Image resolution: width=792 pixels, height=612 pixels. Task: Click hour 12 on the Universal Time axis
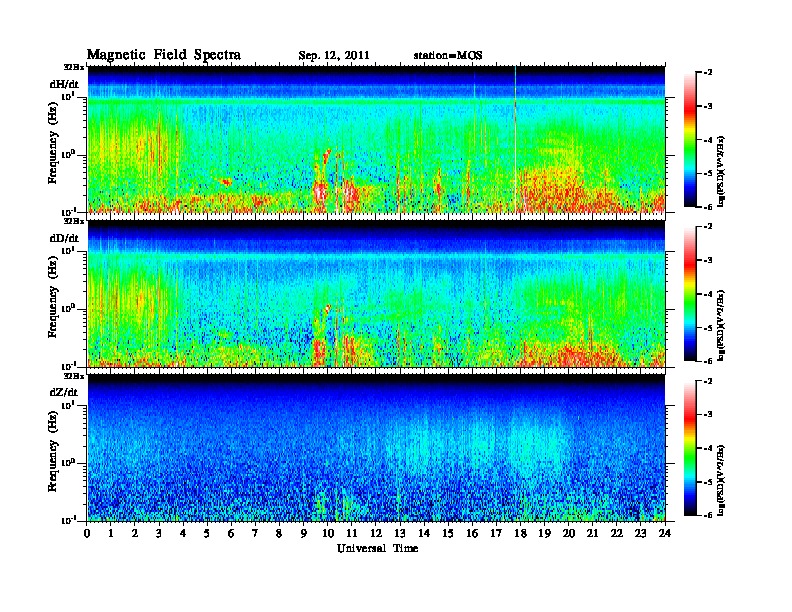(x=376, y=533)
